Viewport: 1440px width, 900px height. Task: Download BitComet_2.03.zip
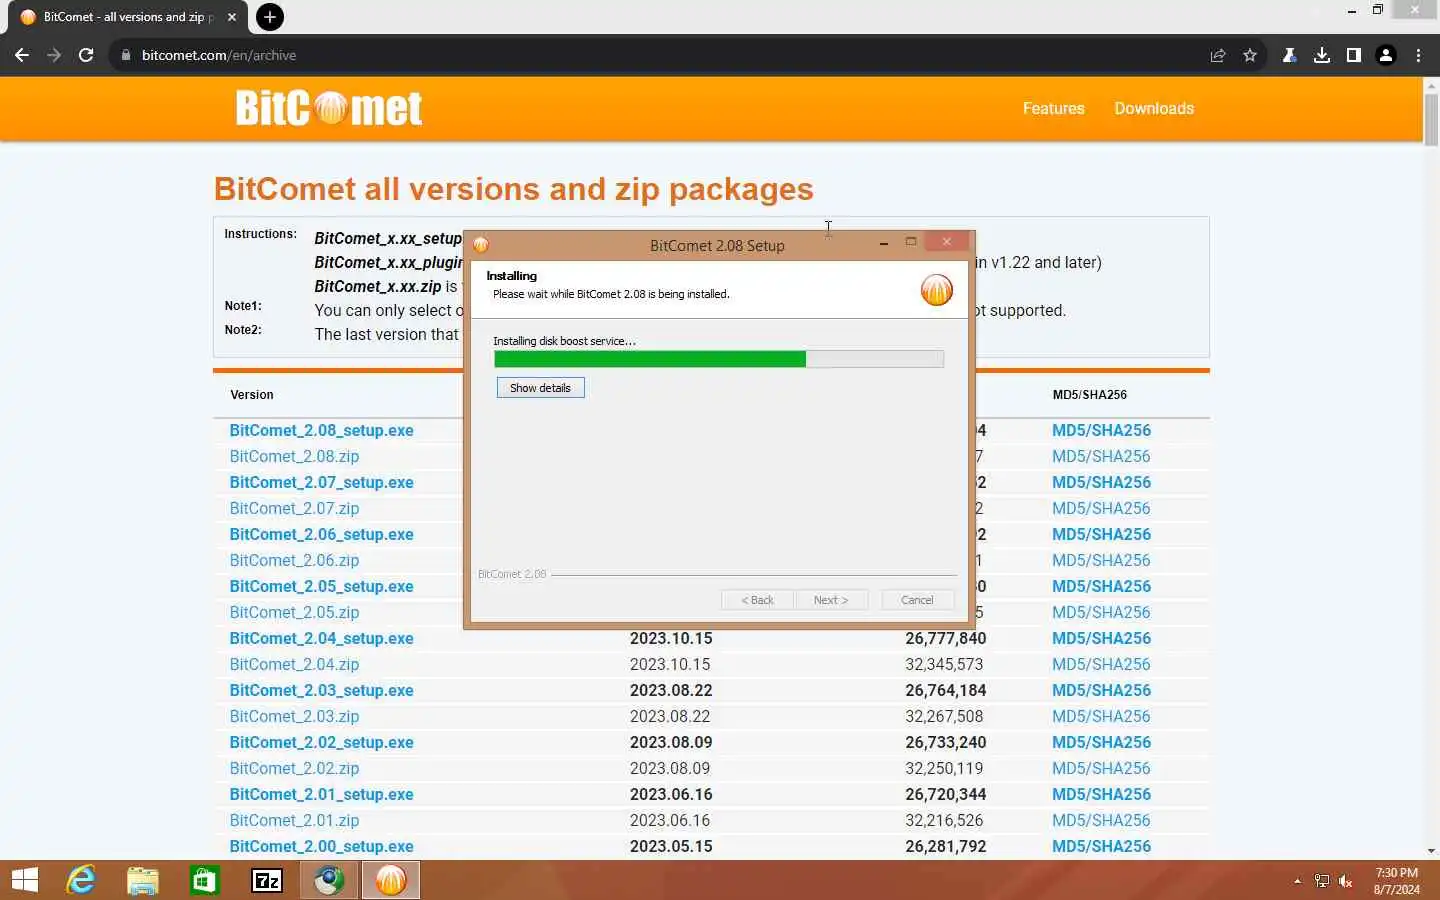click(x=294, y=716)
